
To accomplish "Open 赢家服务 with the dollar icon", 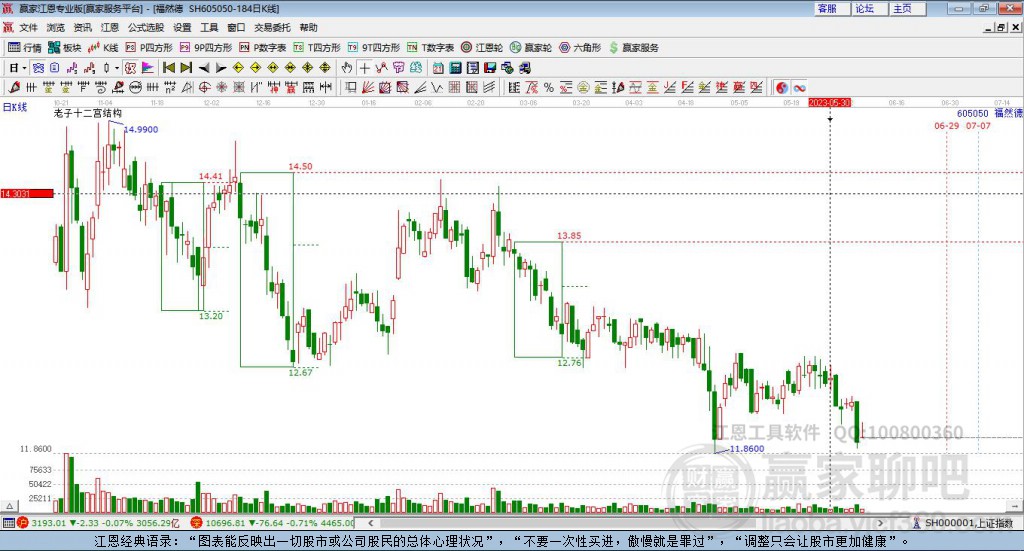I will coord(633,48).
